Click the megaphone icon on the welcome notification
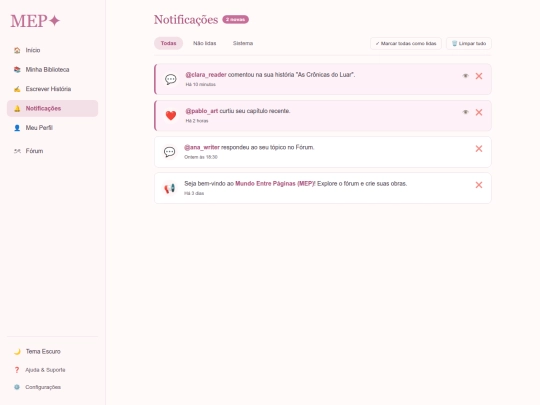This screenshot has width=540, height=405. 169,188
